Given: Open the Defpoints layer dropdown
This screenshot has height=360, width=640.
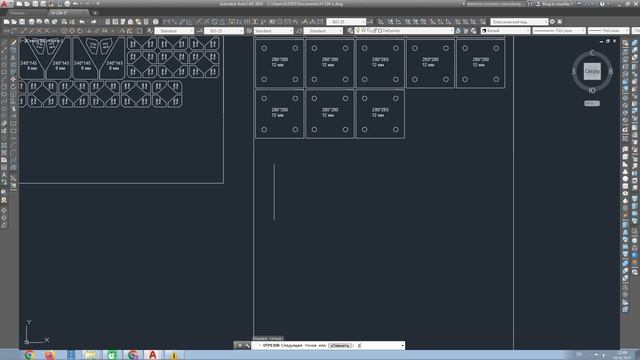Looking at the screenshot, I should [404, 31].
